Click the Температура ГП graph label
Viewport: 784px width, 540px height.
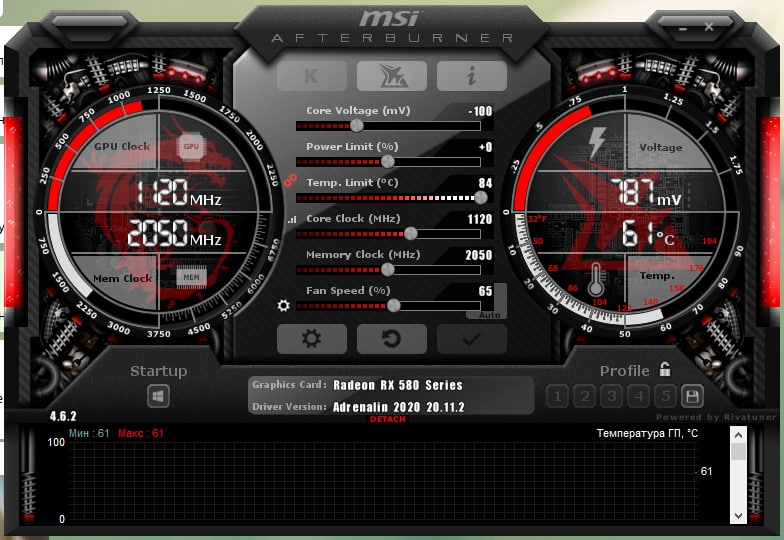[x=647, y=433]
